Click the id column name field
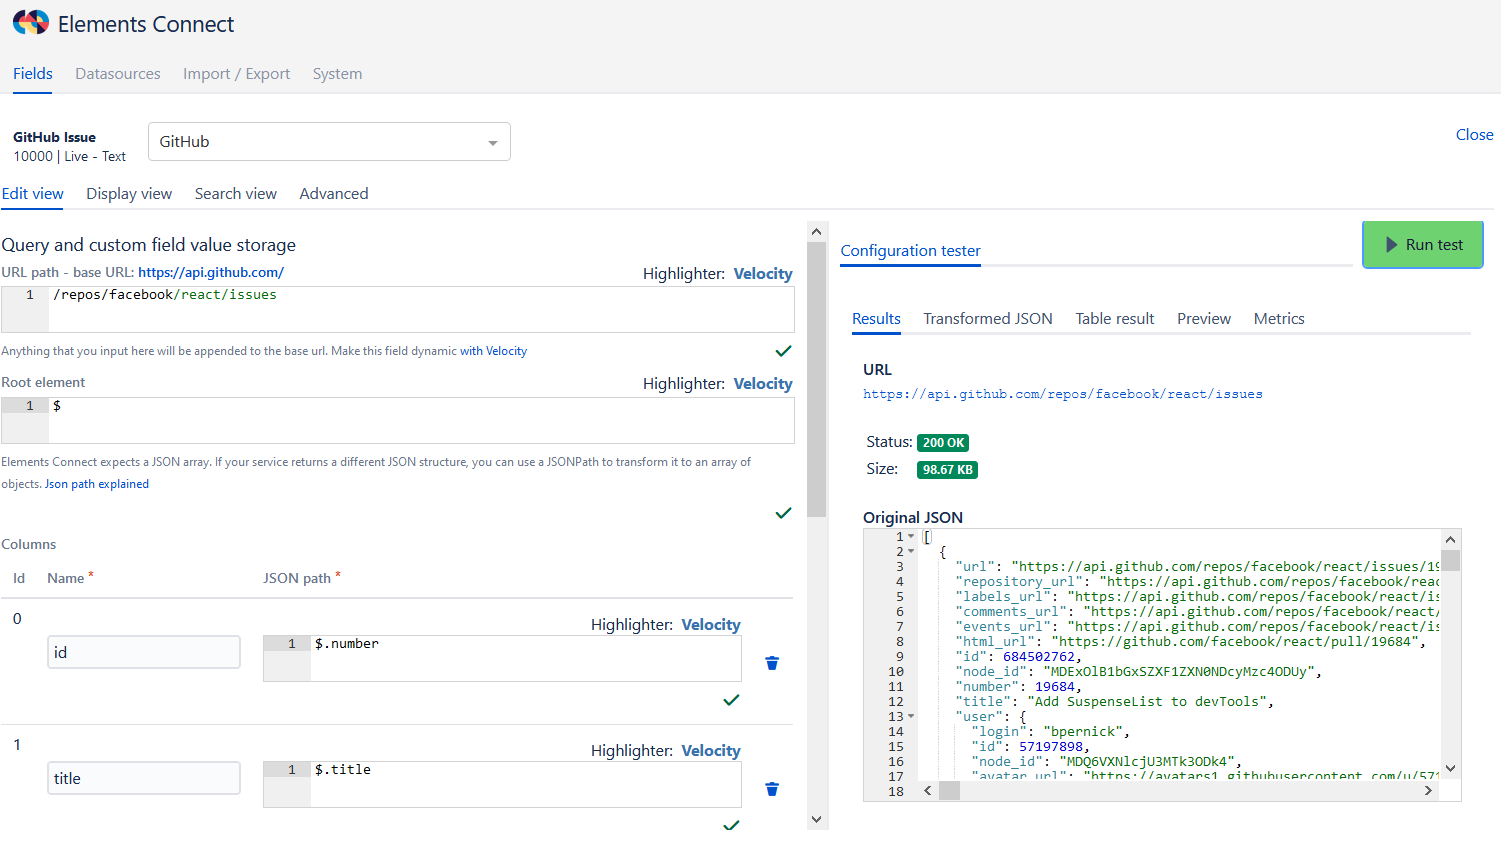The image size is (1501, 841). (x=144, y=653)
